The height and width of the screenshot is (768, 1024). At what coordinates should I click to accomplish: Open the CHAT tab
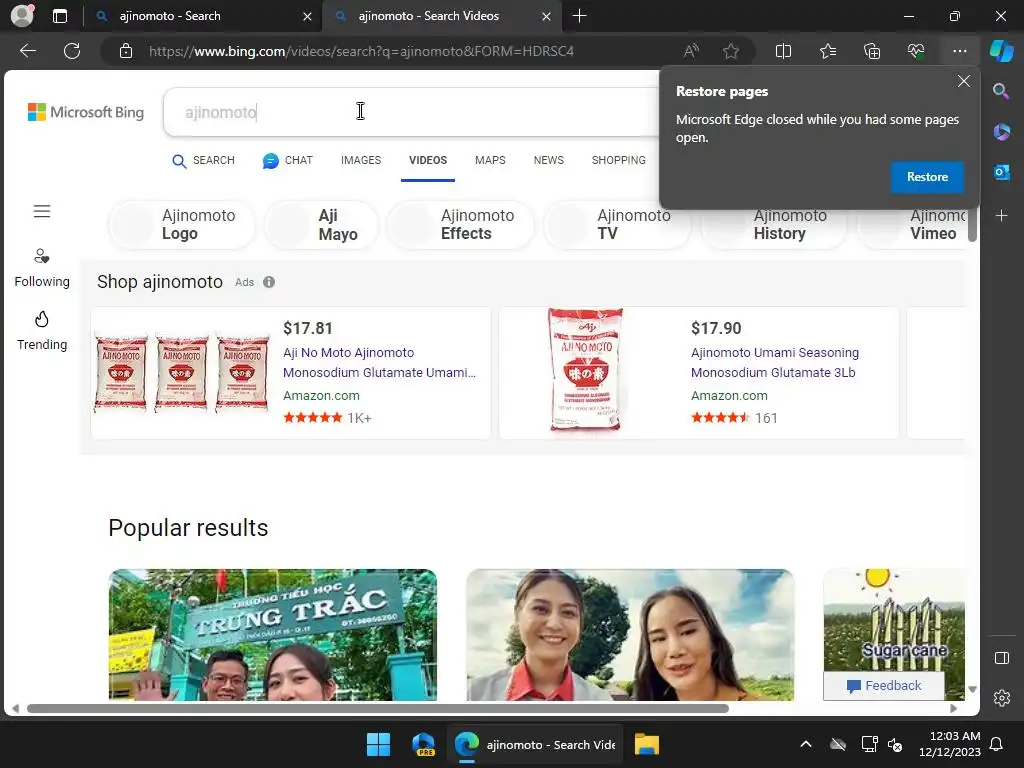tap(288, 161)
